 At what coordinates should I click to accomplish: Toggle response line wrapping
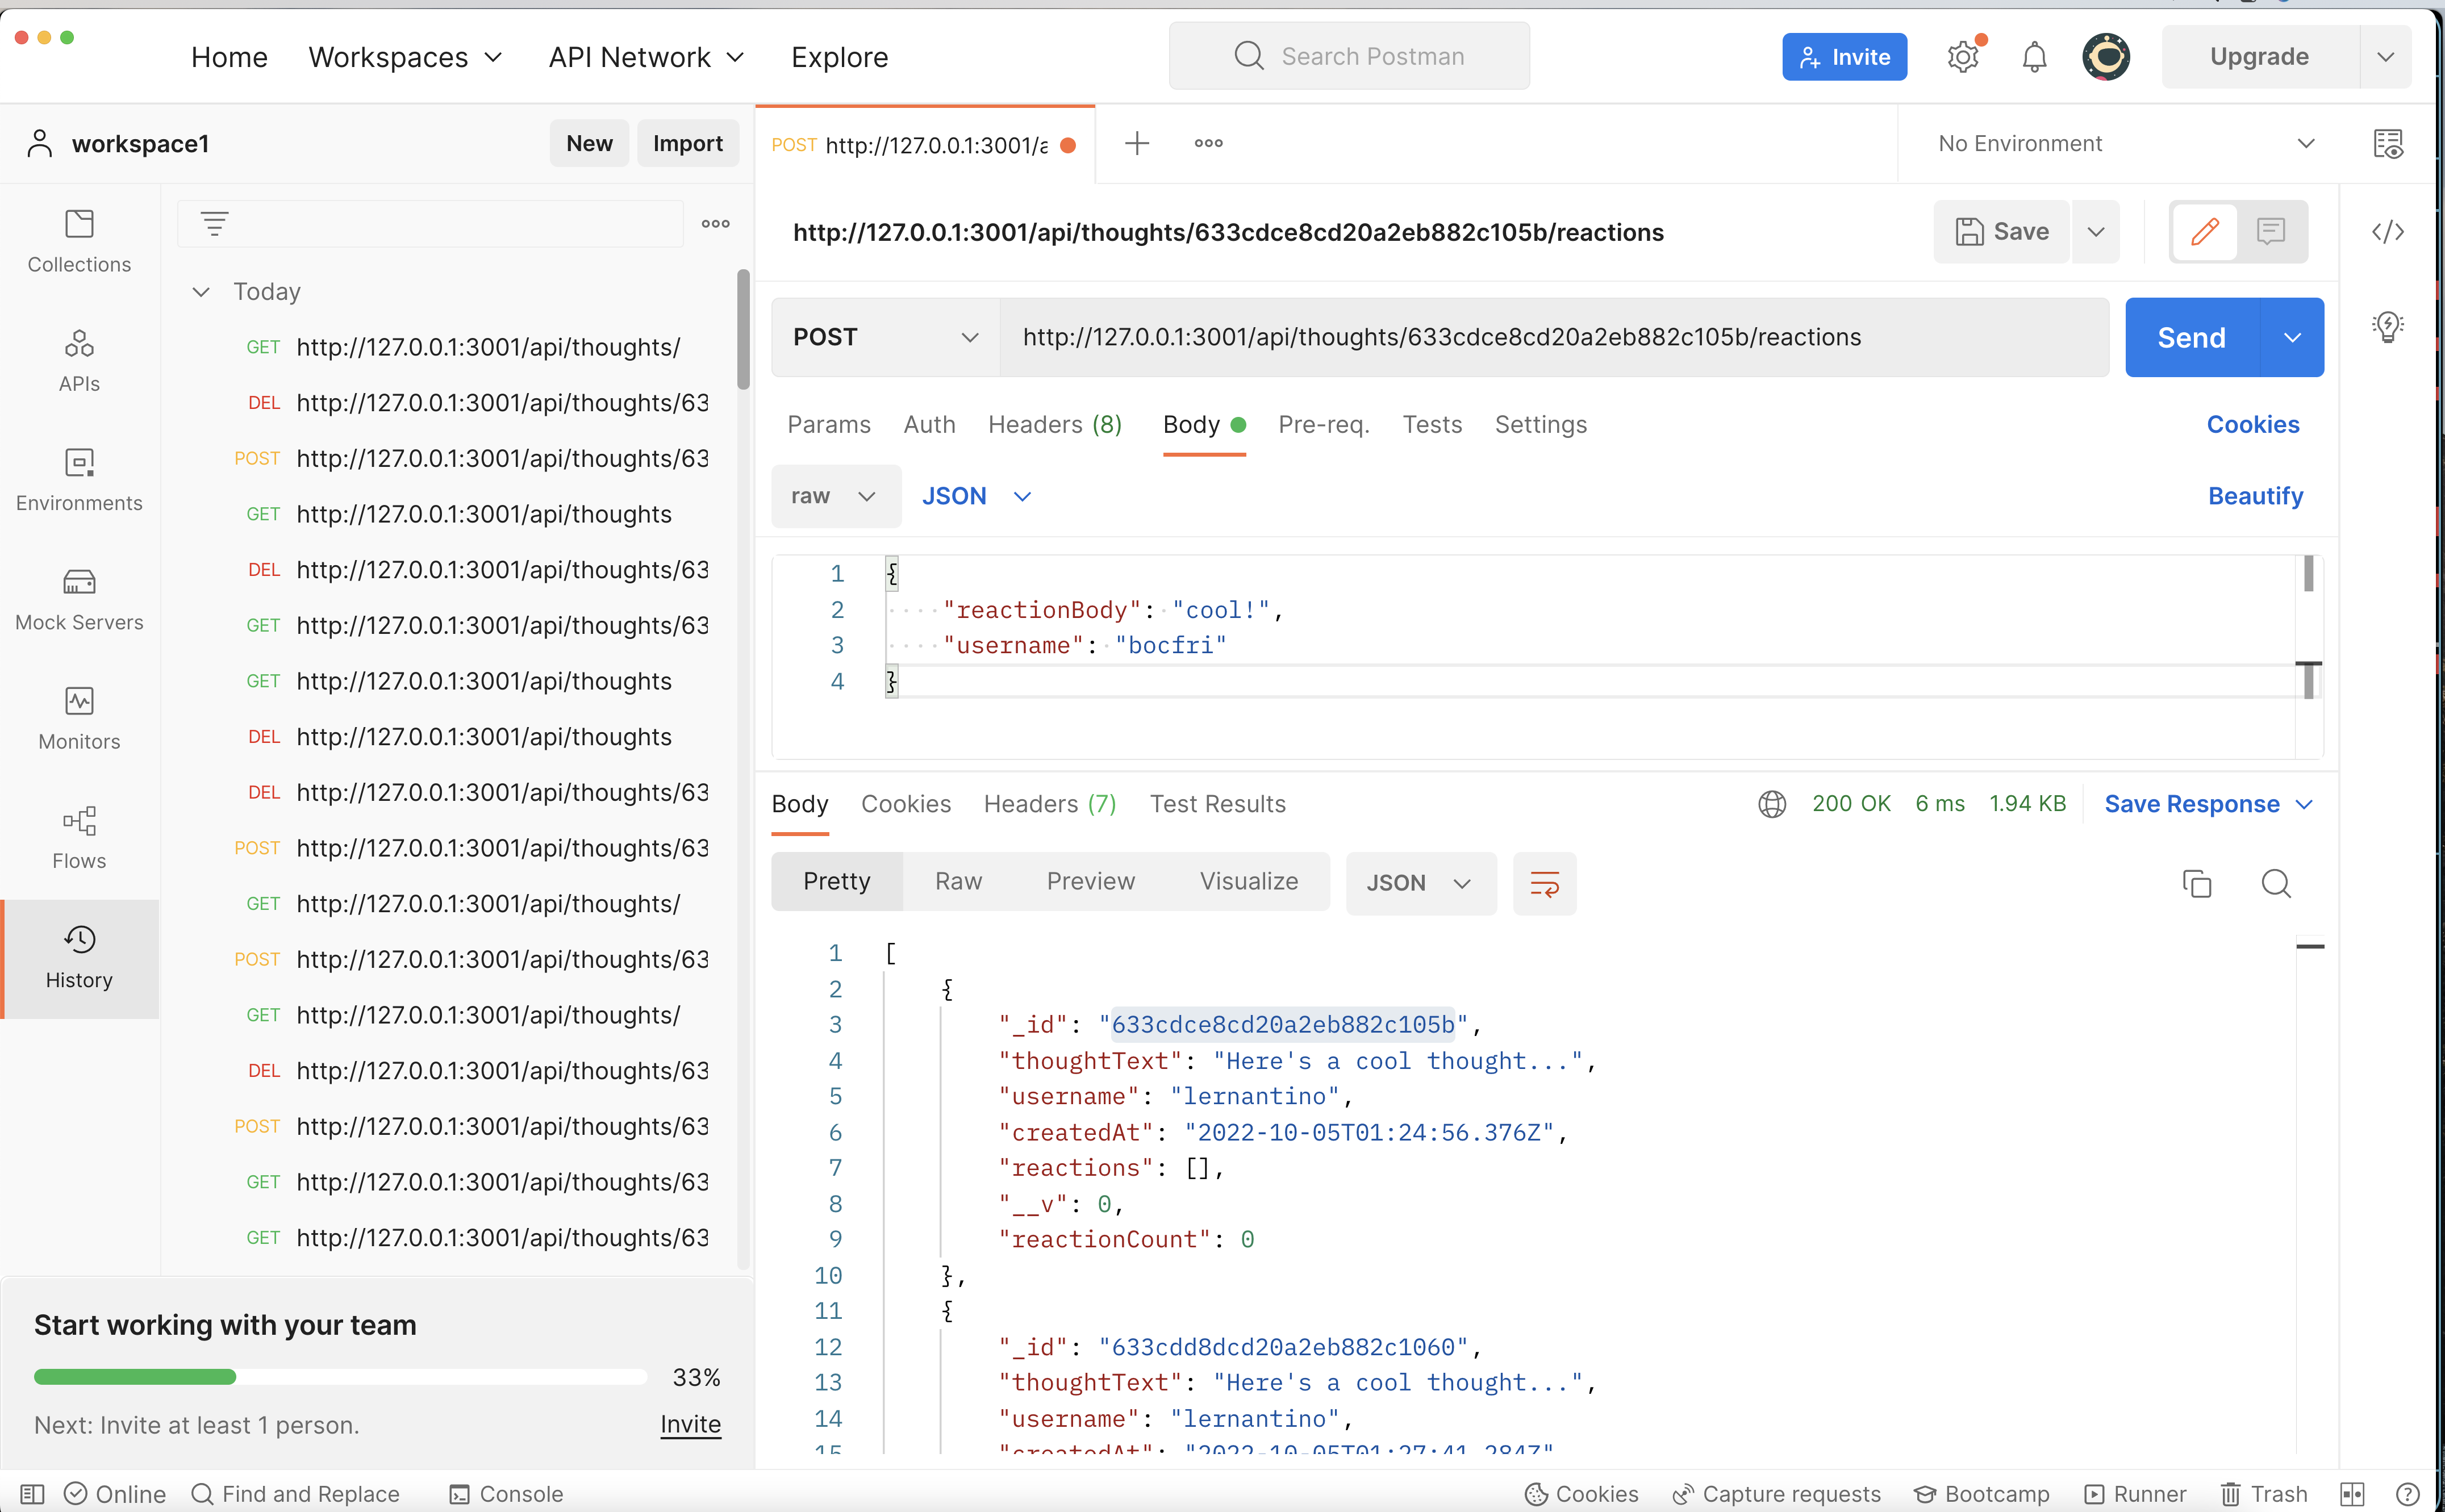(x=1544, y=883)
